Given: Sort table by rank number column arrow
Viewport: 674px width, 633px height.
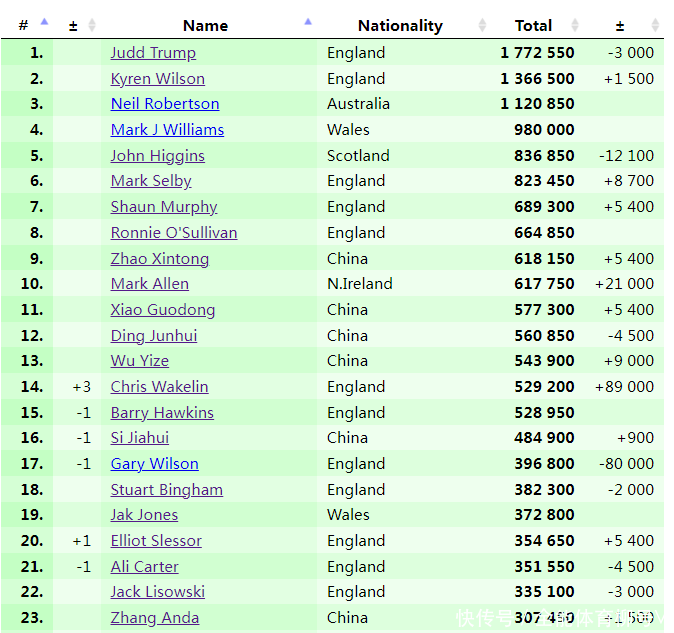Looking at the screenshot, I should [x=44, y=24].
